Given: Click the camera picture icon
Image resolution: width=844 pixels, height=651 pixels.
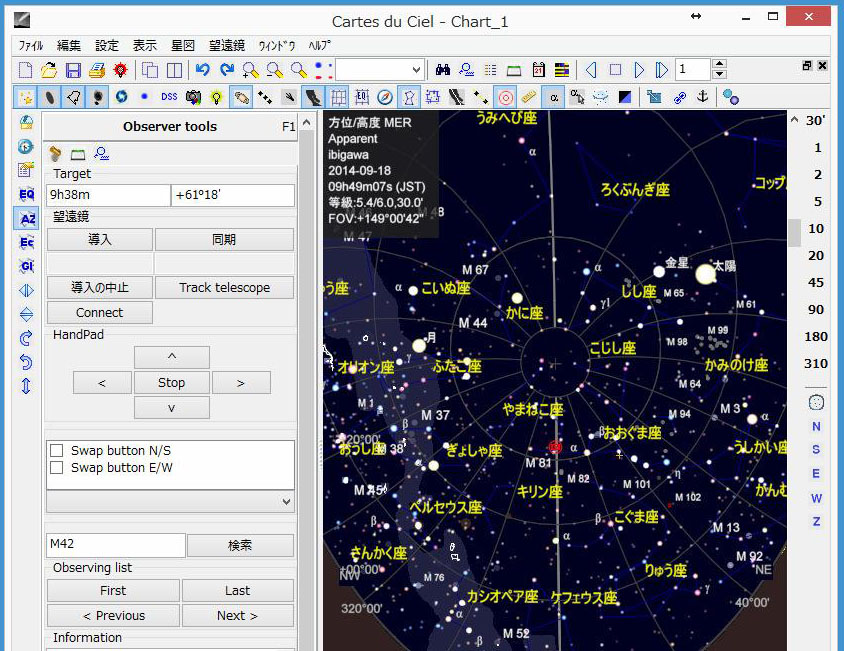Looking at the screenshot, I should (x=193, y=97).
